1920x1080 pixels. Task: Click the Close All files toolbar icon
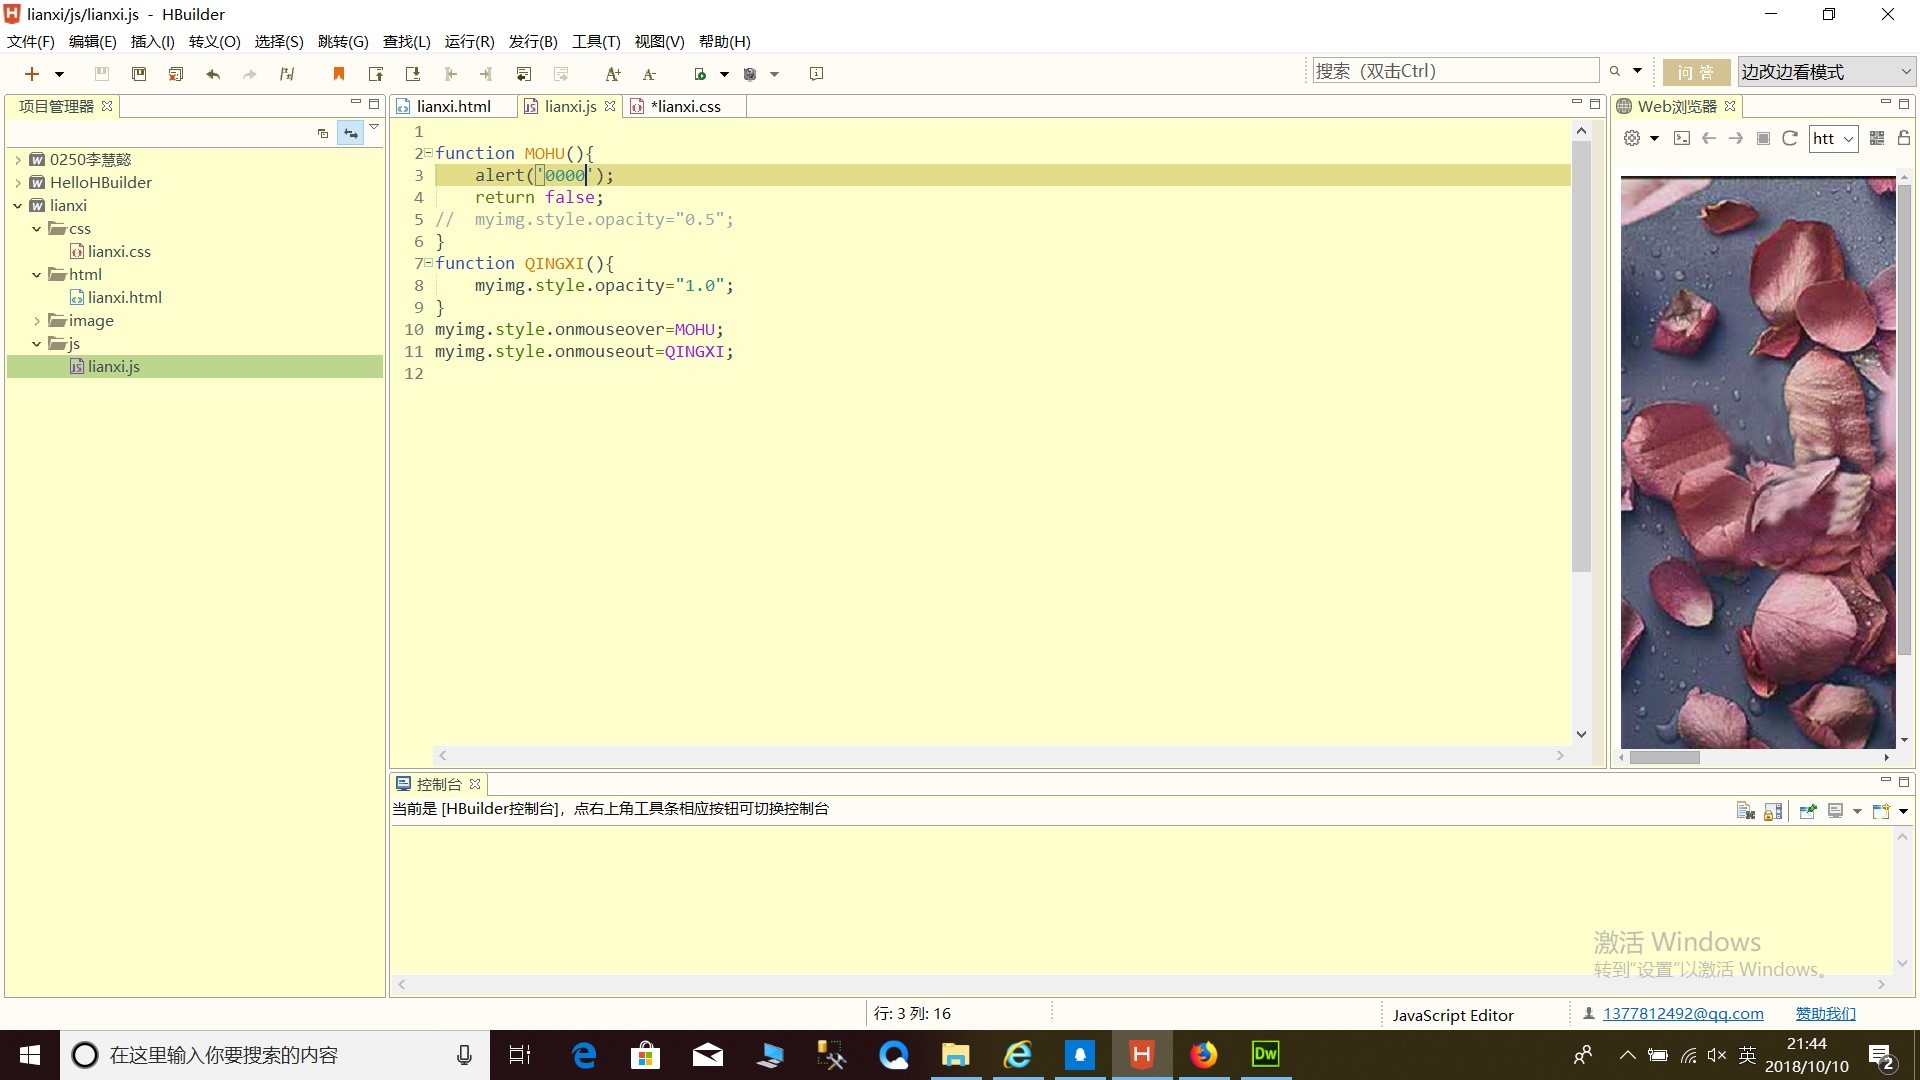pyautogui.click(x=176, y=74)
